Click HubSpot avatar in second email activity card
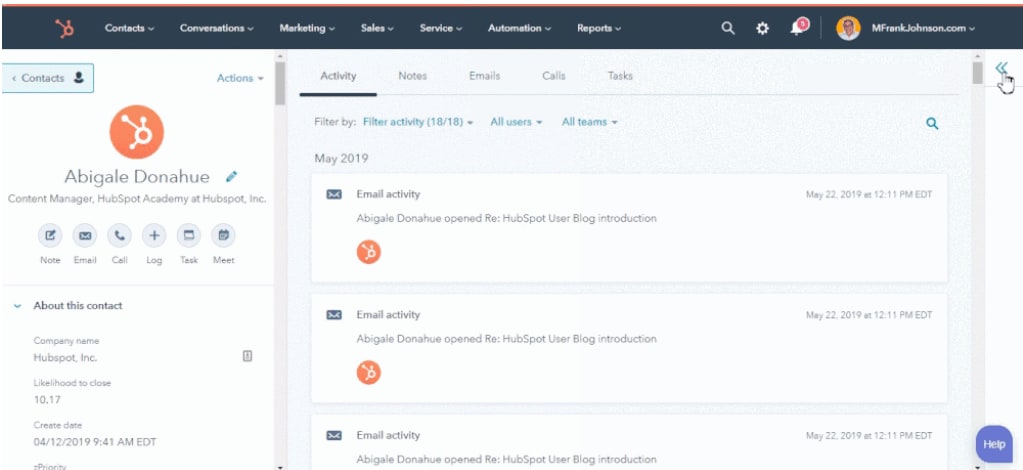 [369, 373]
